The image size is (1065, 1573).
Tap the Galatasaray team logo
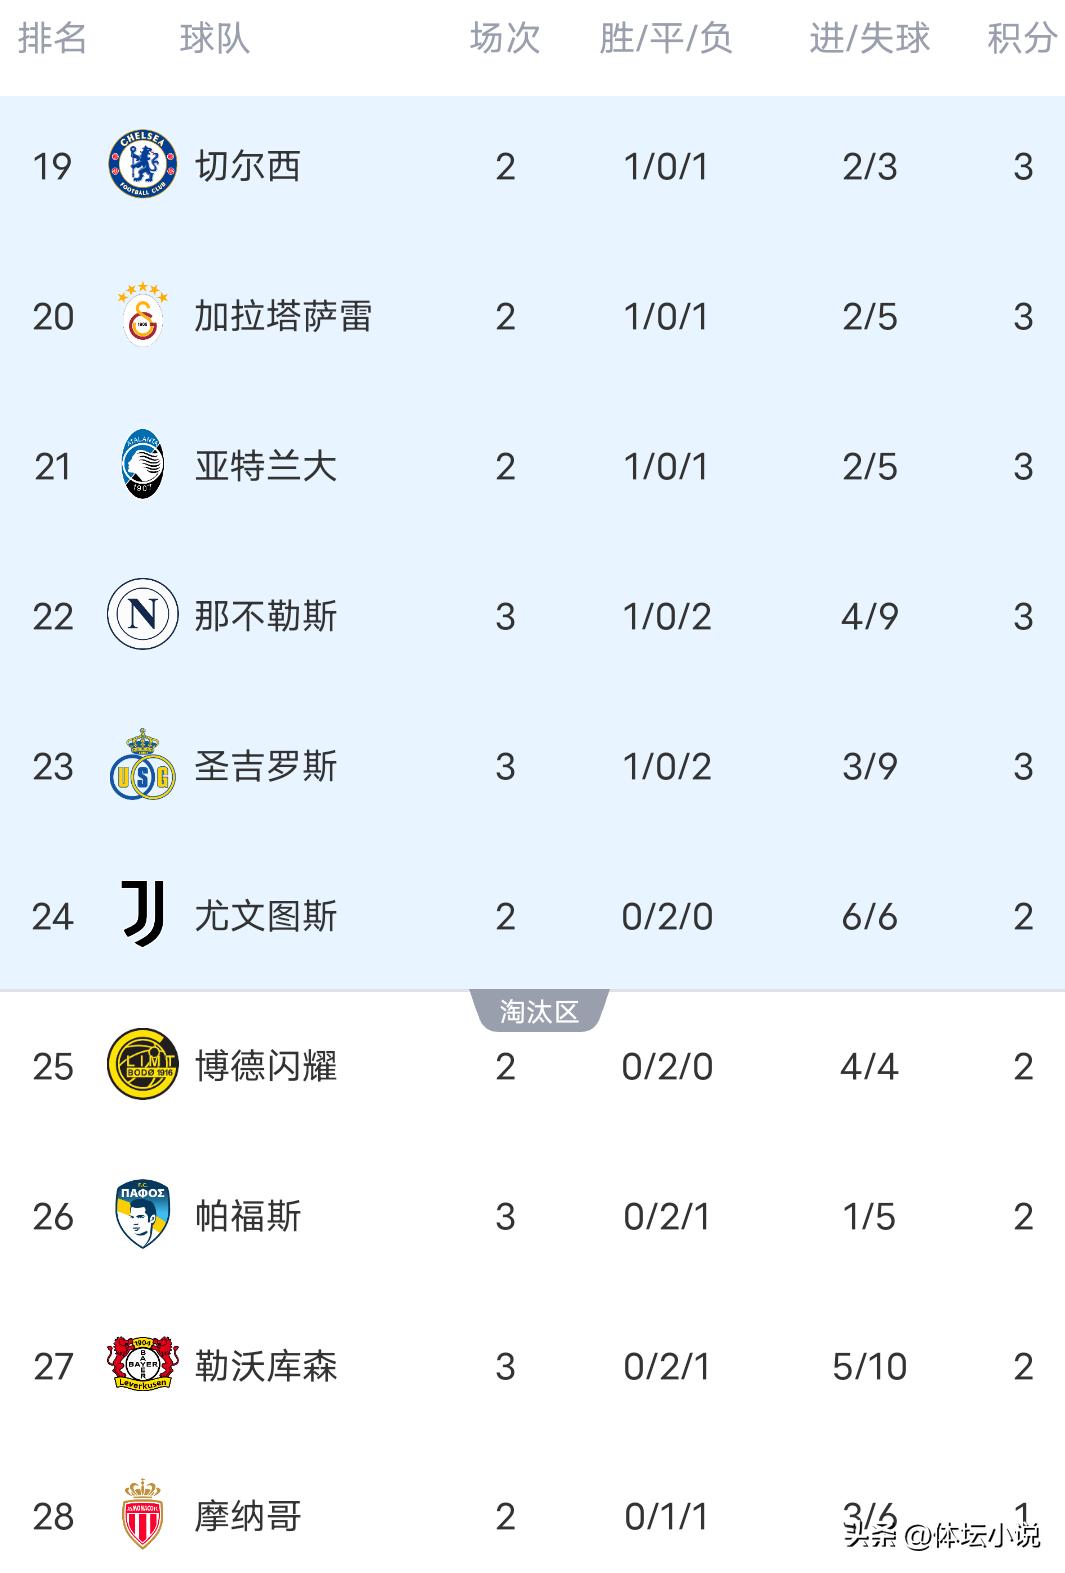point(143,315)
